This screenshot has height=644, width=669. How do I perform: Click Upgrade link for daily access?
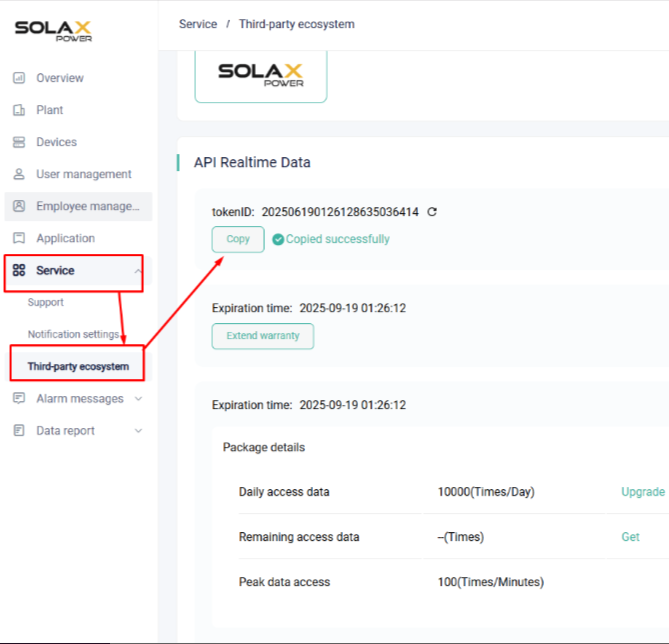pyautogui.click(x=642, y=492)
